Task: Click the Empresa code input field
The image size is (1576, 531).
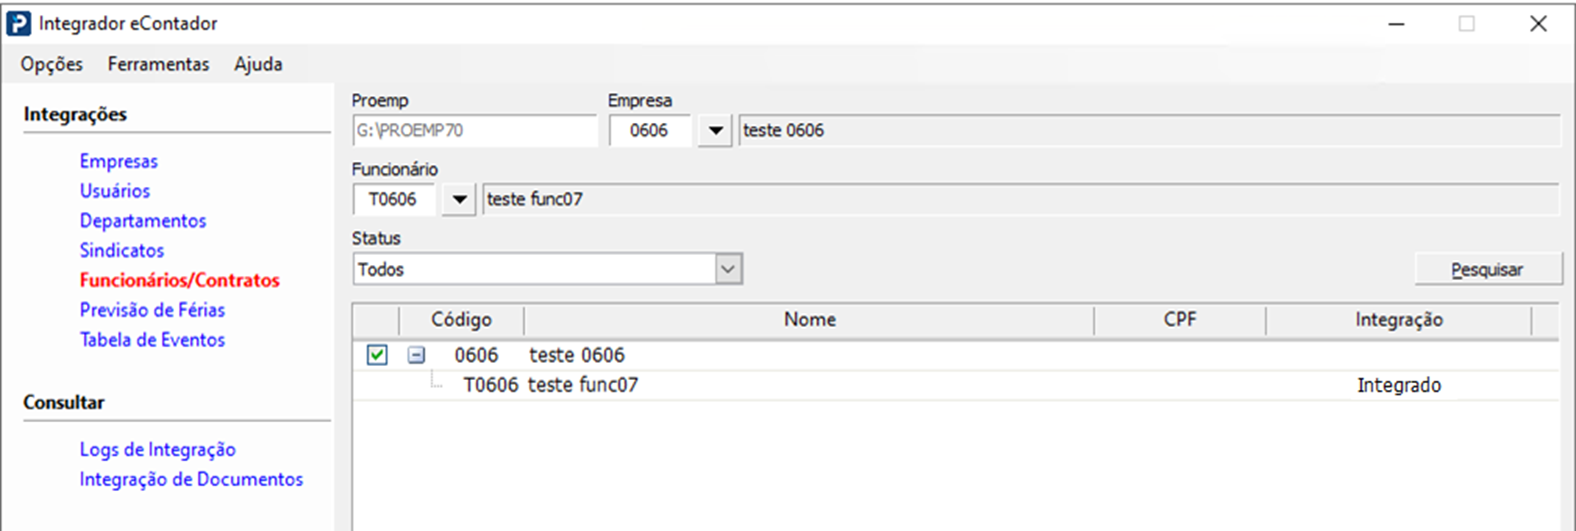Action: pyautogui.click(x=649, y=131)
